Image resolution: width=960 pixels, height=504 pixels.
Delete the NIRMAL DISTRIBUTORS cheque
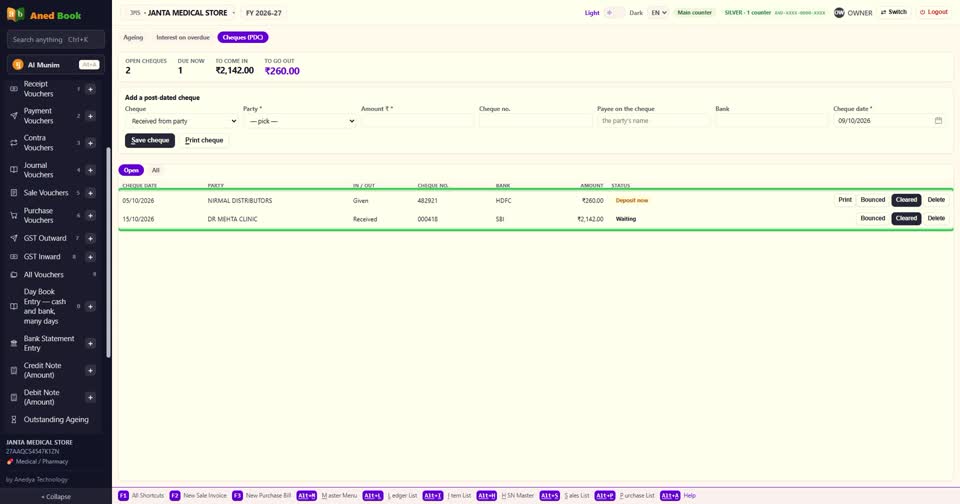[x=936, y=200]
